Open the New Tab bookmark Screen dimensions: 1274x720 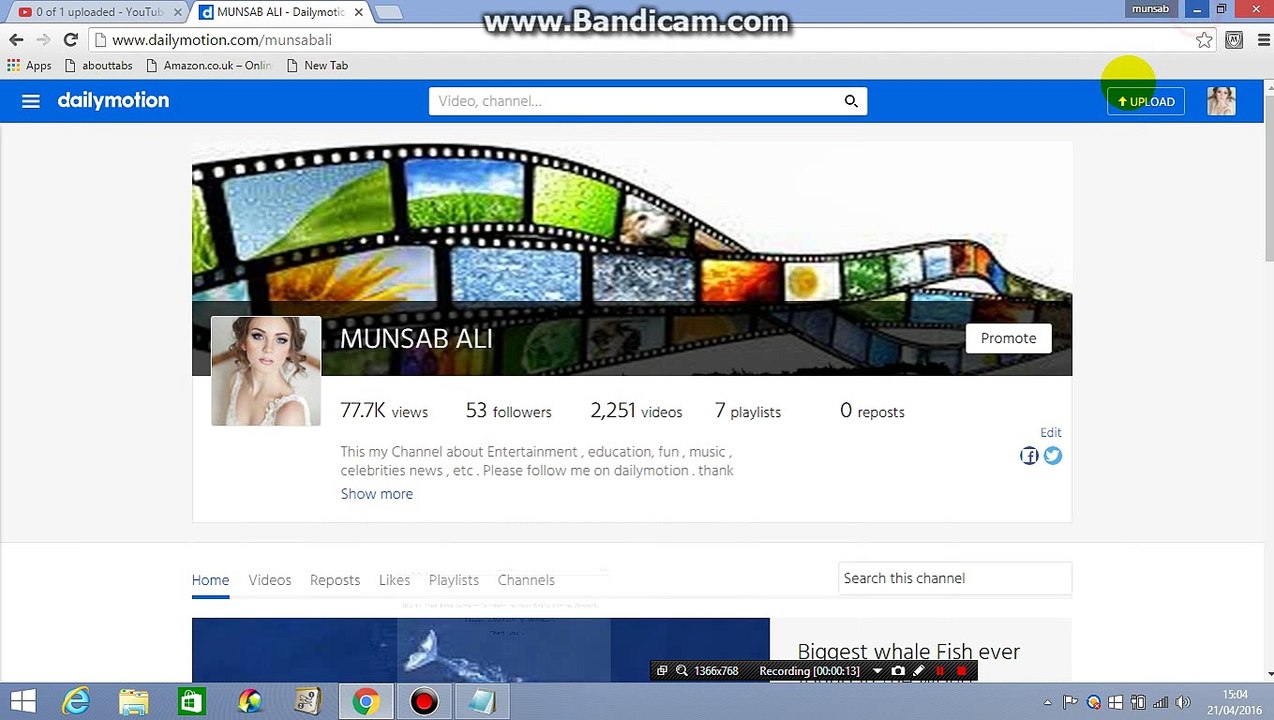(x=317, y=65)
